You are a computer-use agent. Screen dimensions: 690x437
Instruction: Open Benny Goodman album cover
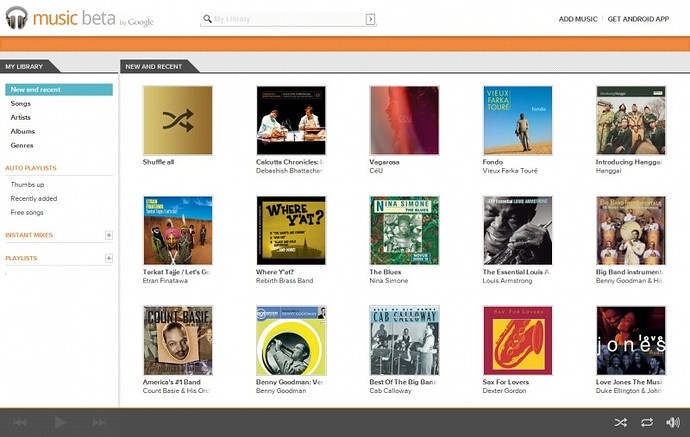click(291, 341)
